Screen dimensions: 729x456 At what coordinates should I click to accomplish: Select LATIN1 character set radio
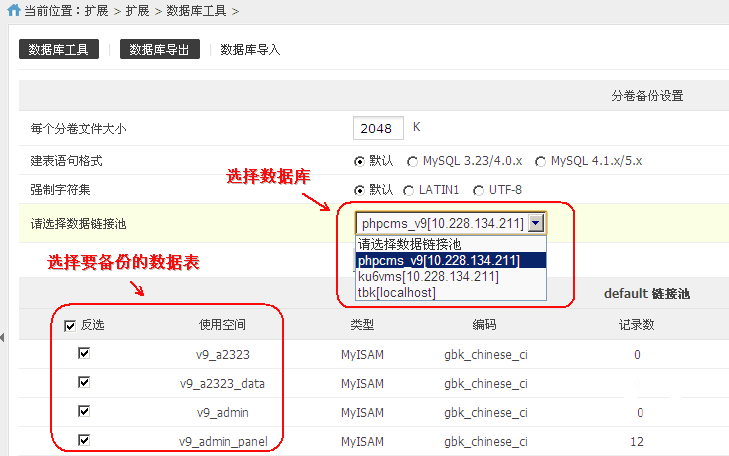coord(408,190)
